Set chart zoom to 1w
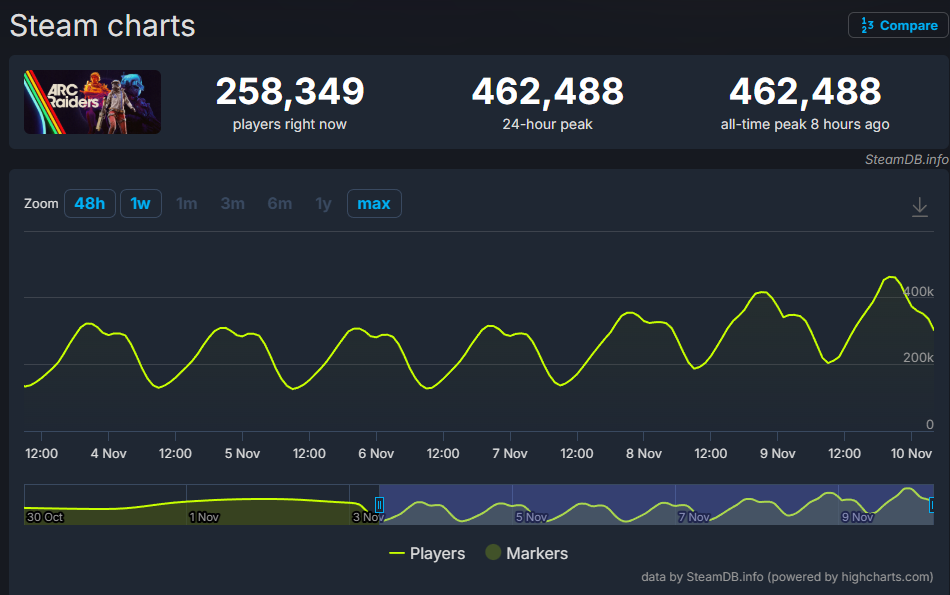 coord(141,204)
